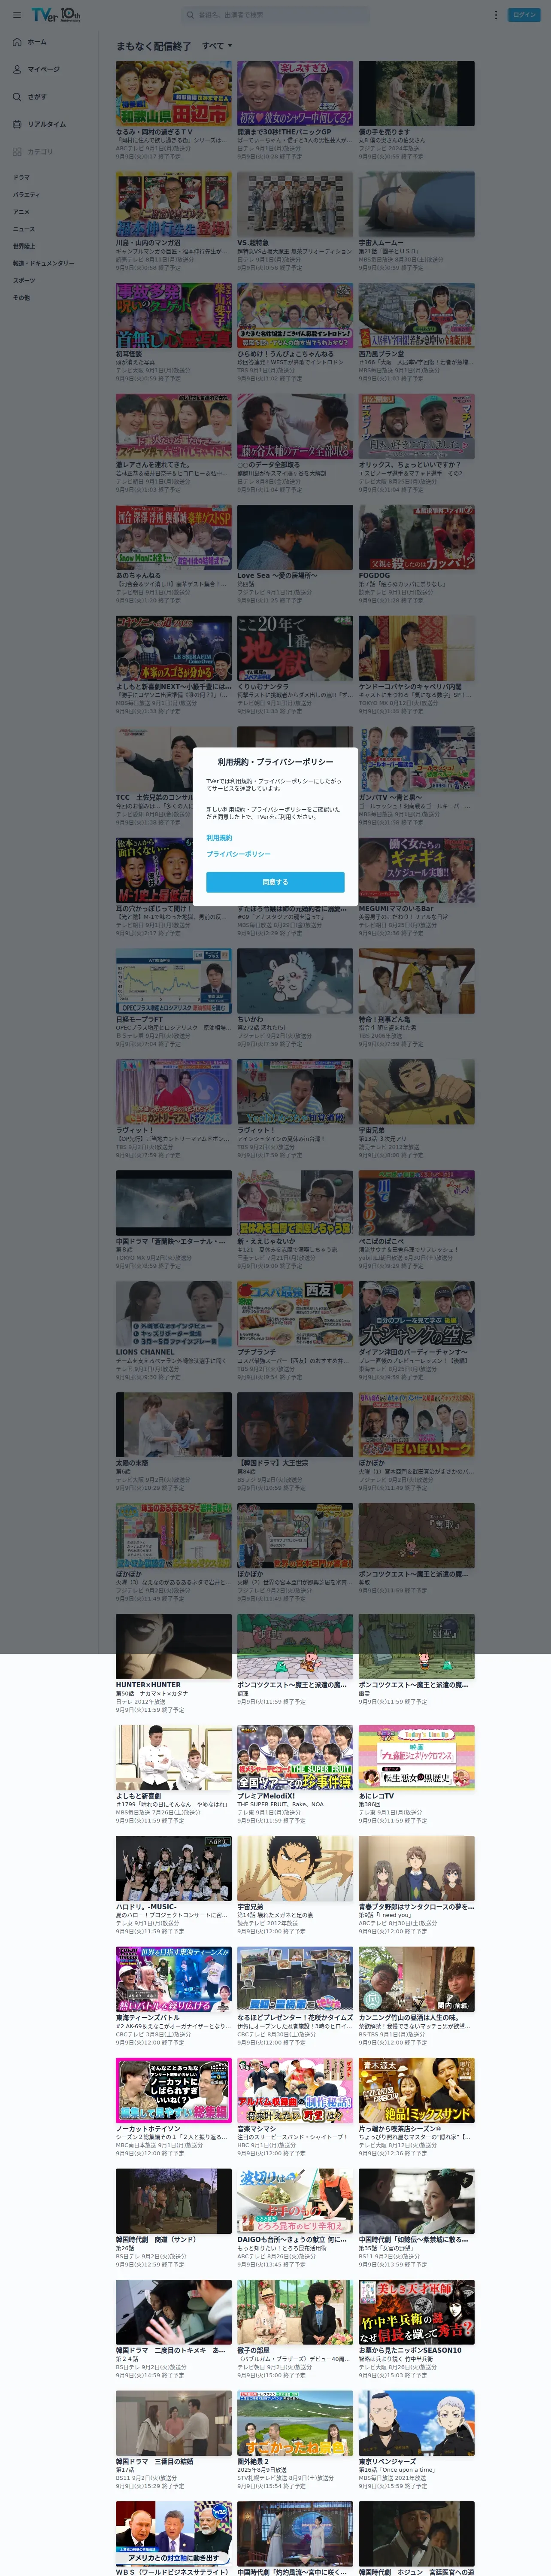The height and width of the screenshot is (2576, 551).
Task: Open the その他 category
Action: pyautogui.click(x=21, y=297)
